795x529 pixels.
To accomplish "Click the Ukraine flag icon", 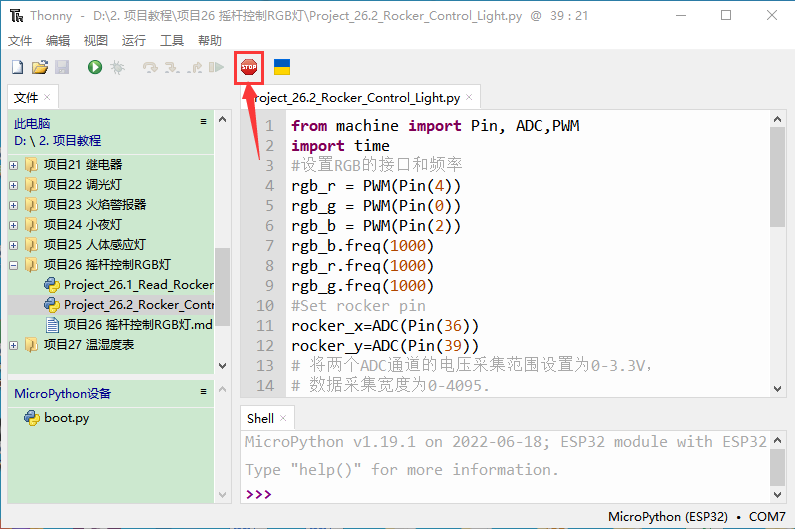I will point(282,67).
